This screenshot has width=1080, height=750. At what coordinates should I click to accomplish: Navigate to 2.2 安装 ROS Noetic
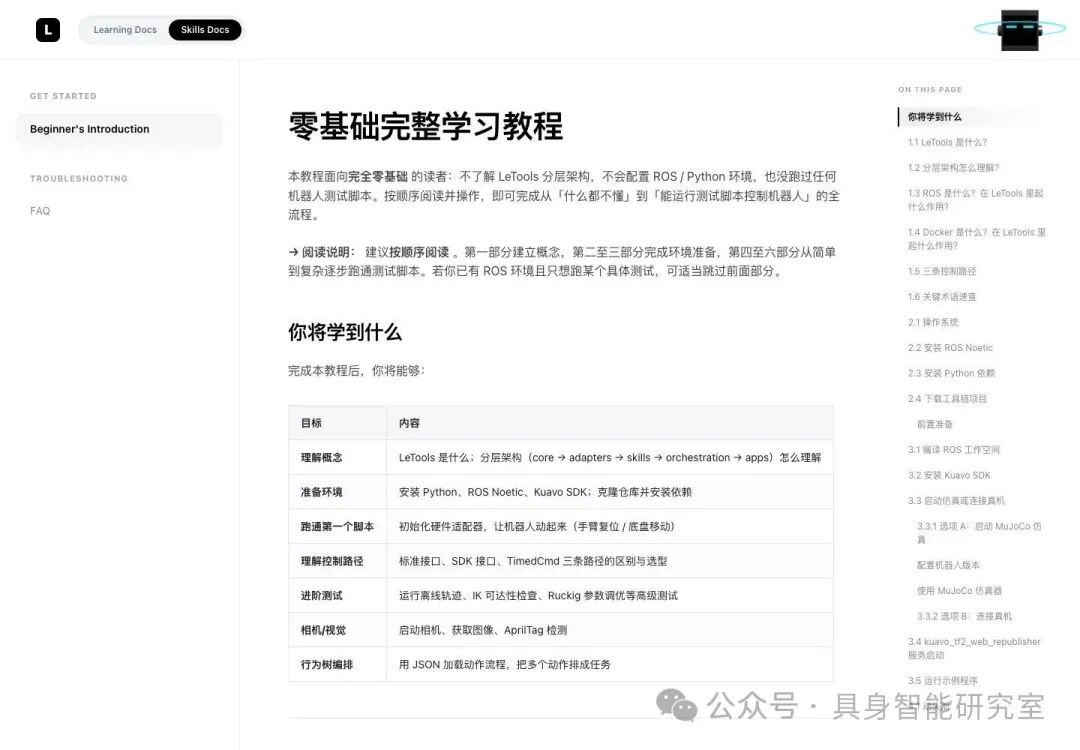point(950,348)
